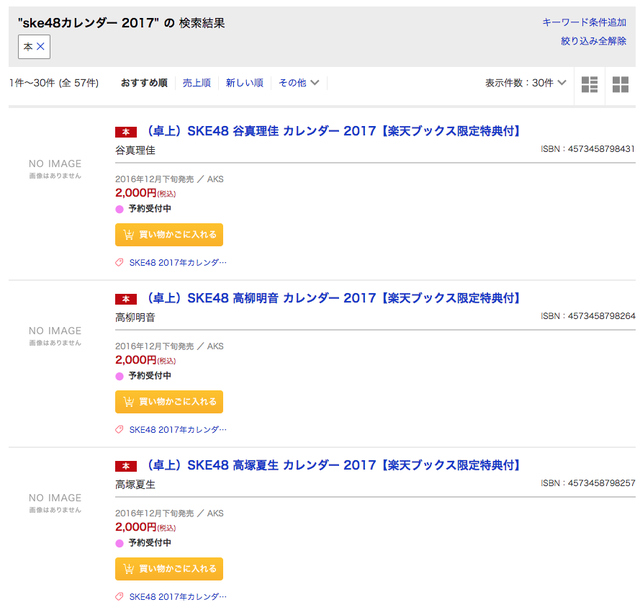Click 絞り込み全解除 to clear filters
This screenshot has height=610, width=640.
point(593,41)
